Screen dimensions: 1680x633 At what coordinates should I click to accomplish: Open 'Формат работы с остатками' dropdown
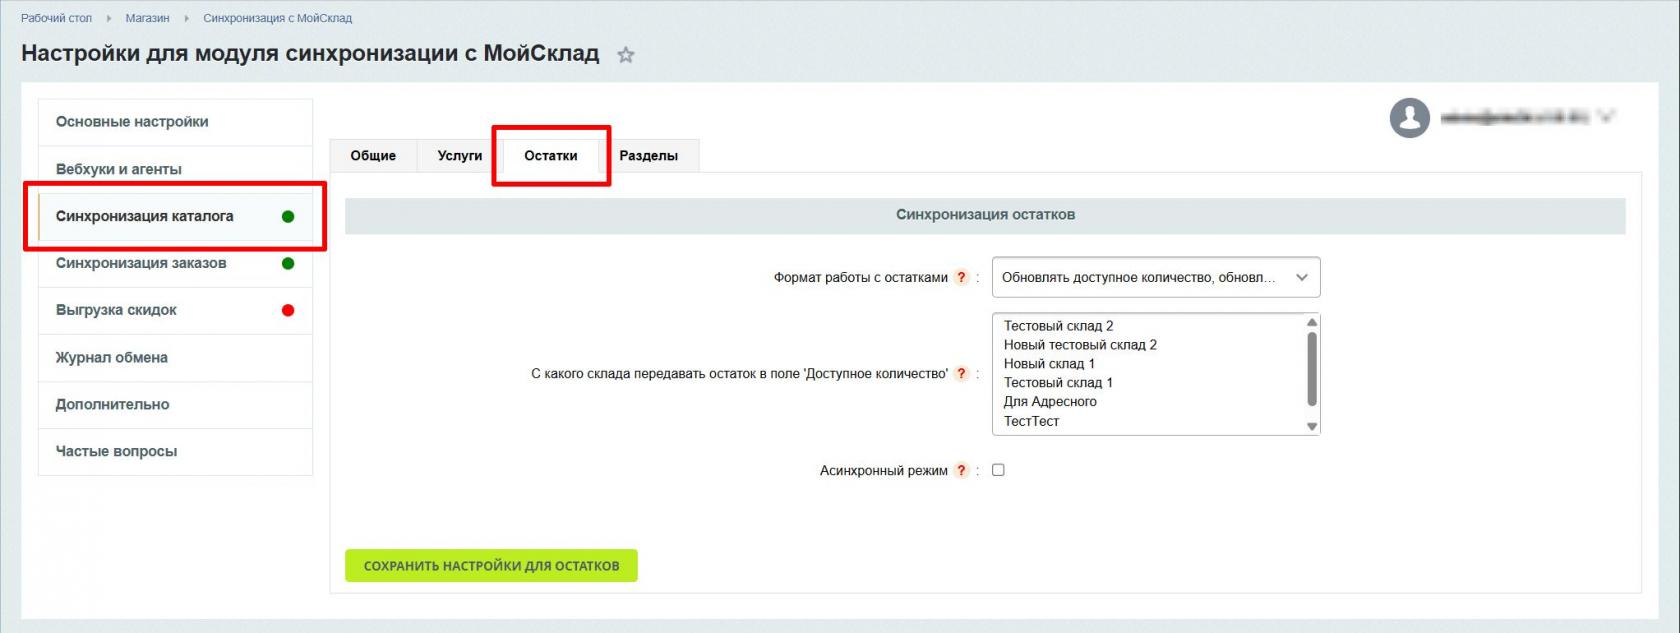tap(1156, 278)
